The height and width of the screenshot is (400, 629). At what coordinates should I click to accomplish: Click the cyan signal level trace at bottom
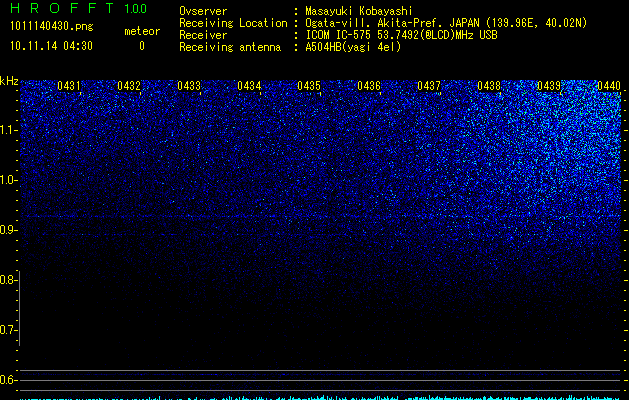click(320, 398)
